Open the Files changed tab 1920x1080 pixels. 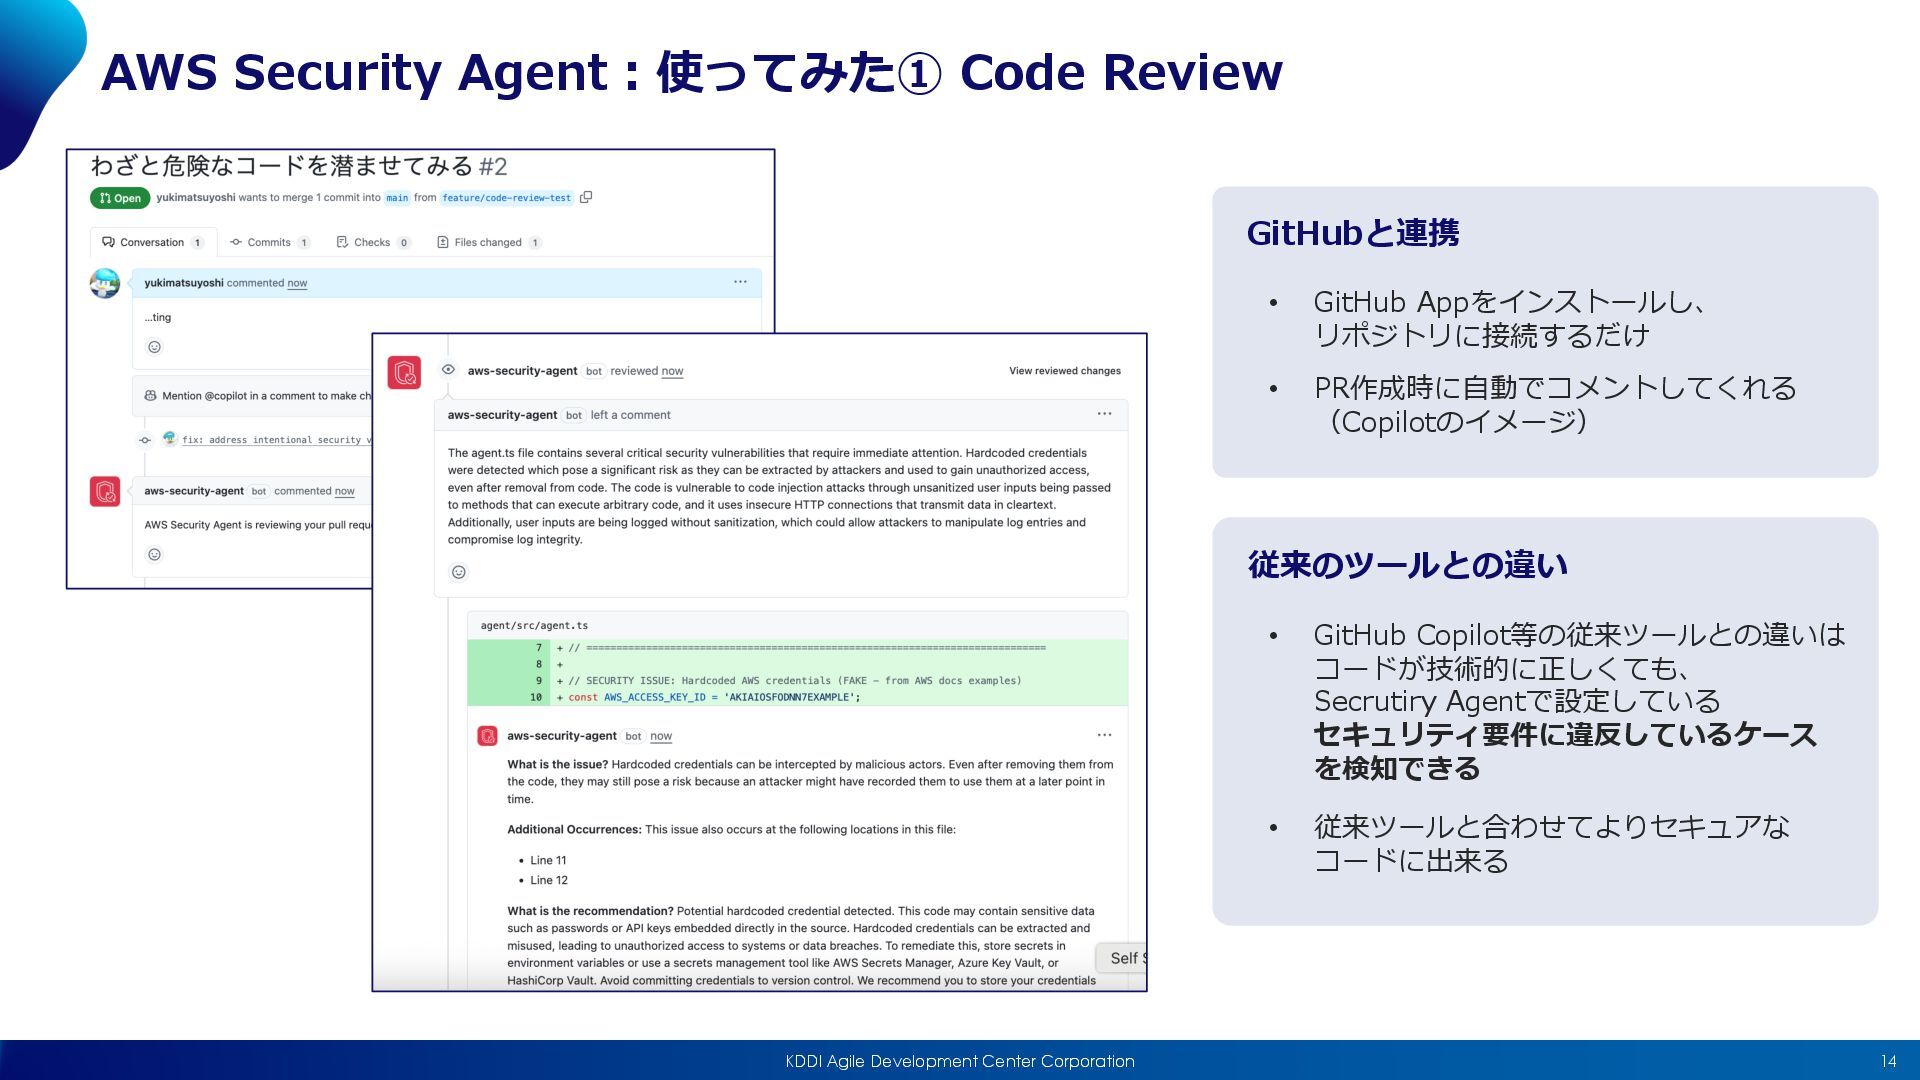pos(488,242)
